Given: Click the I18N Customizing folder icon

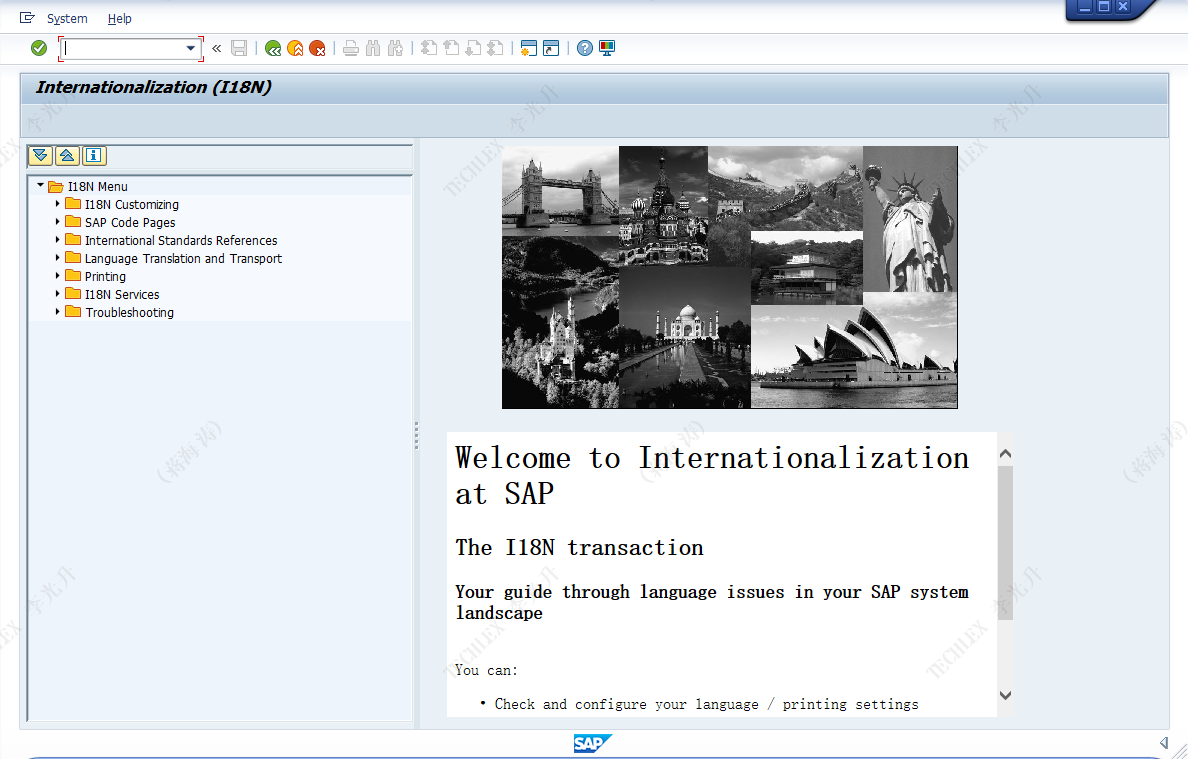Looking at the screenshot, I should tap(73, 203).
